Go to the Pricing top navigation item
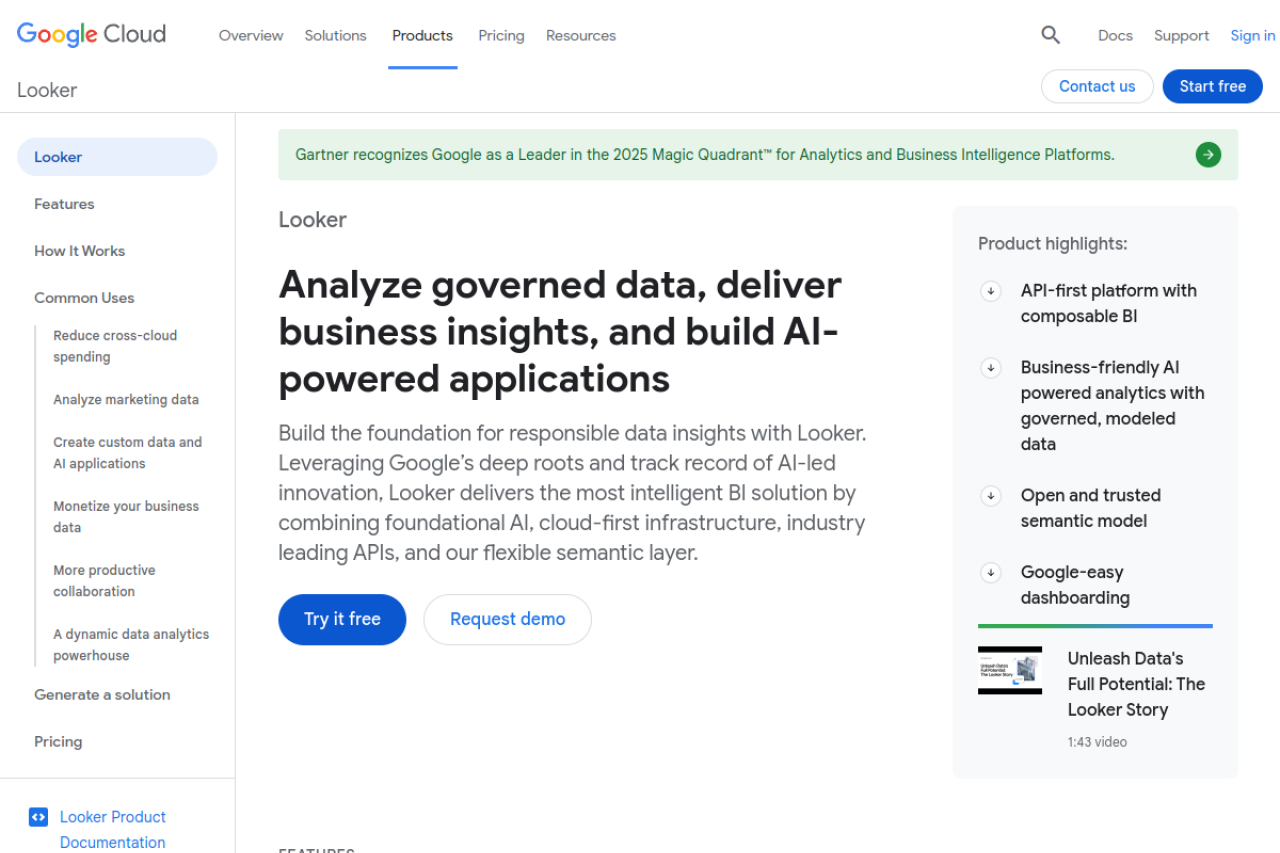 501,35
